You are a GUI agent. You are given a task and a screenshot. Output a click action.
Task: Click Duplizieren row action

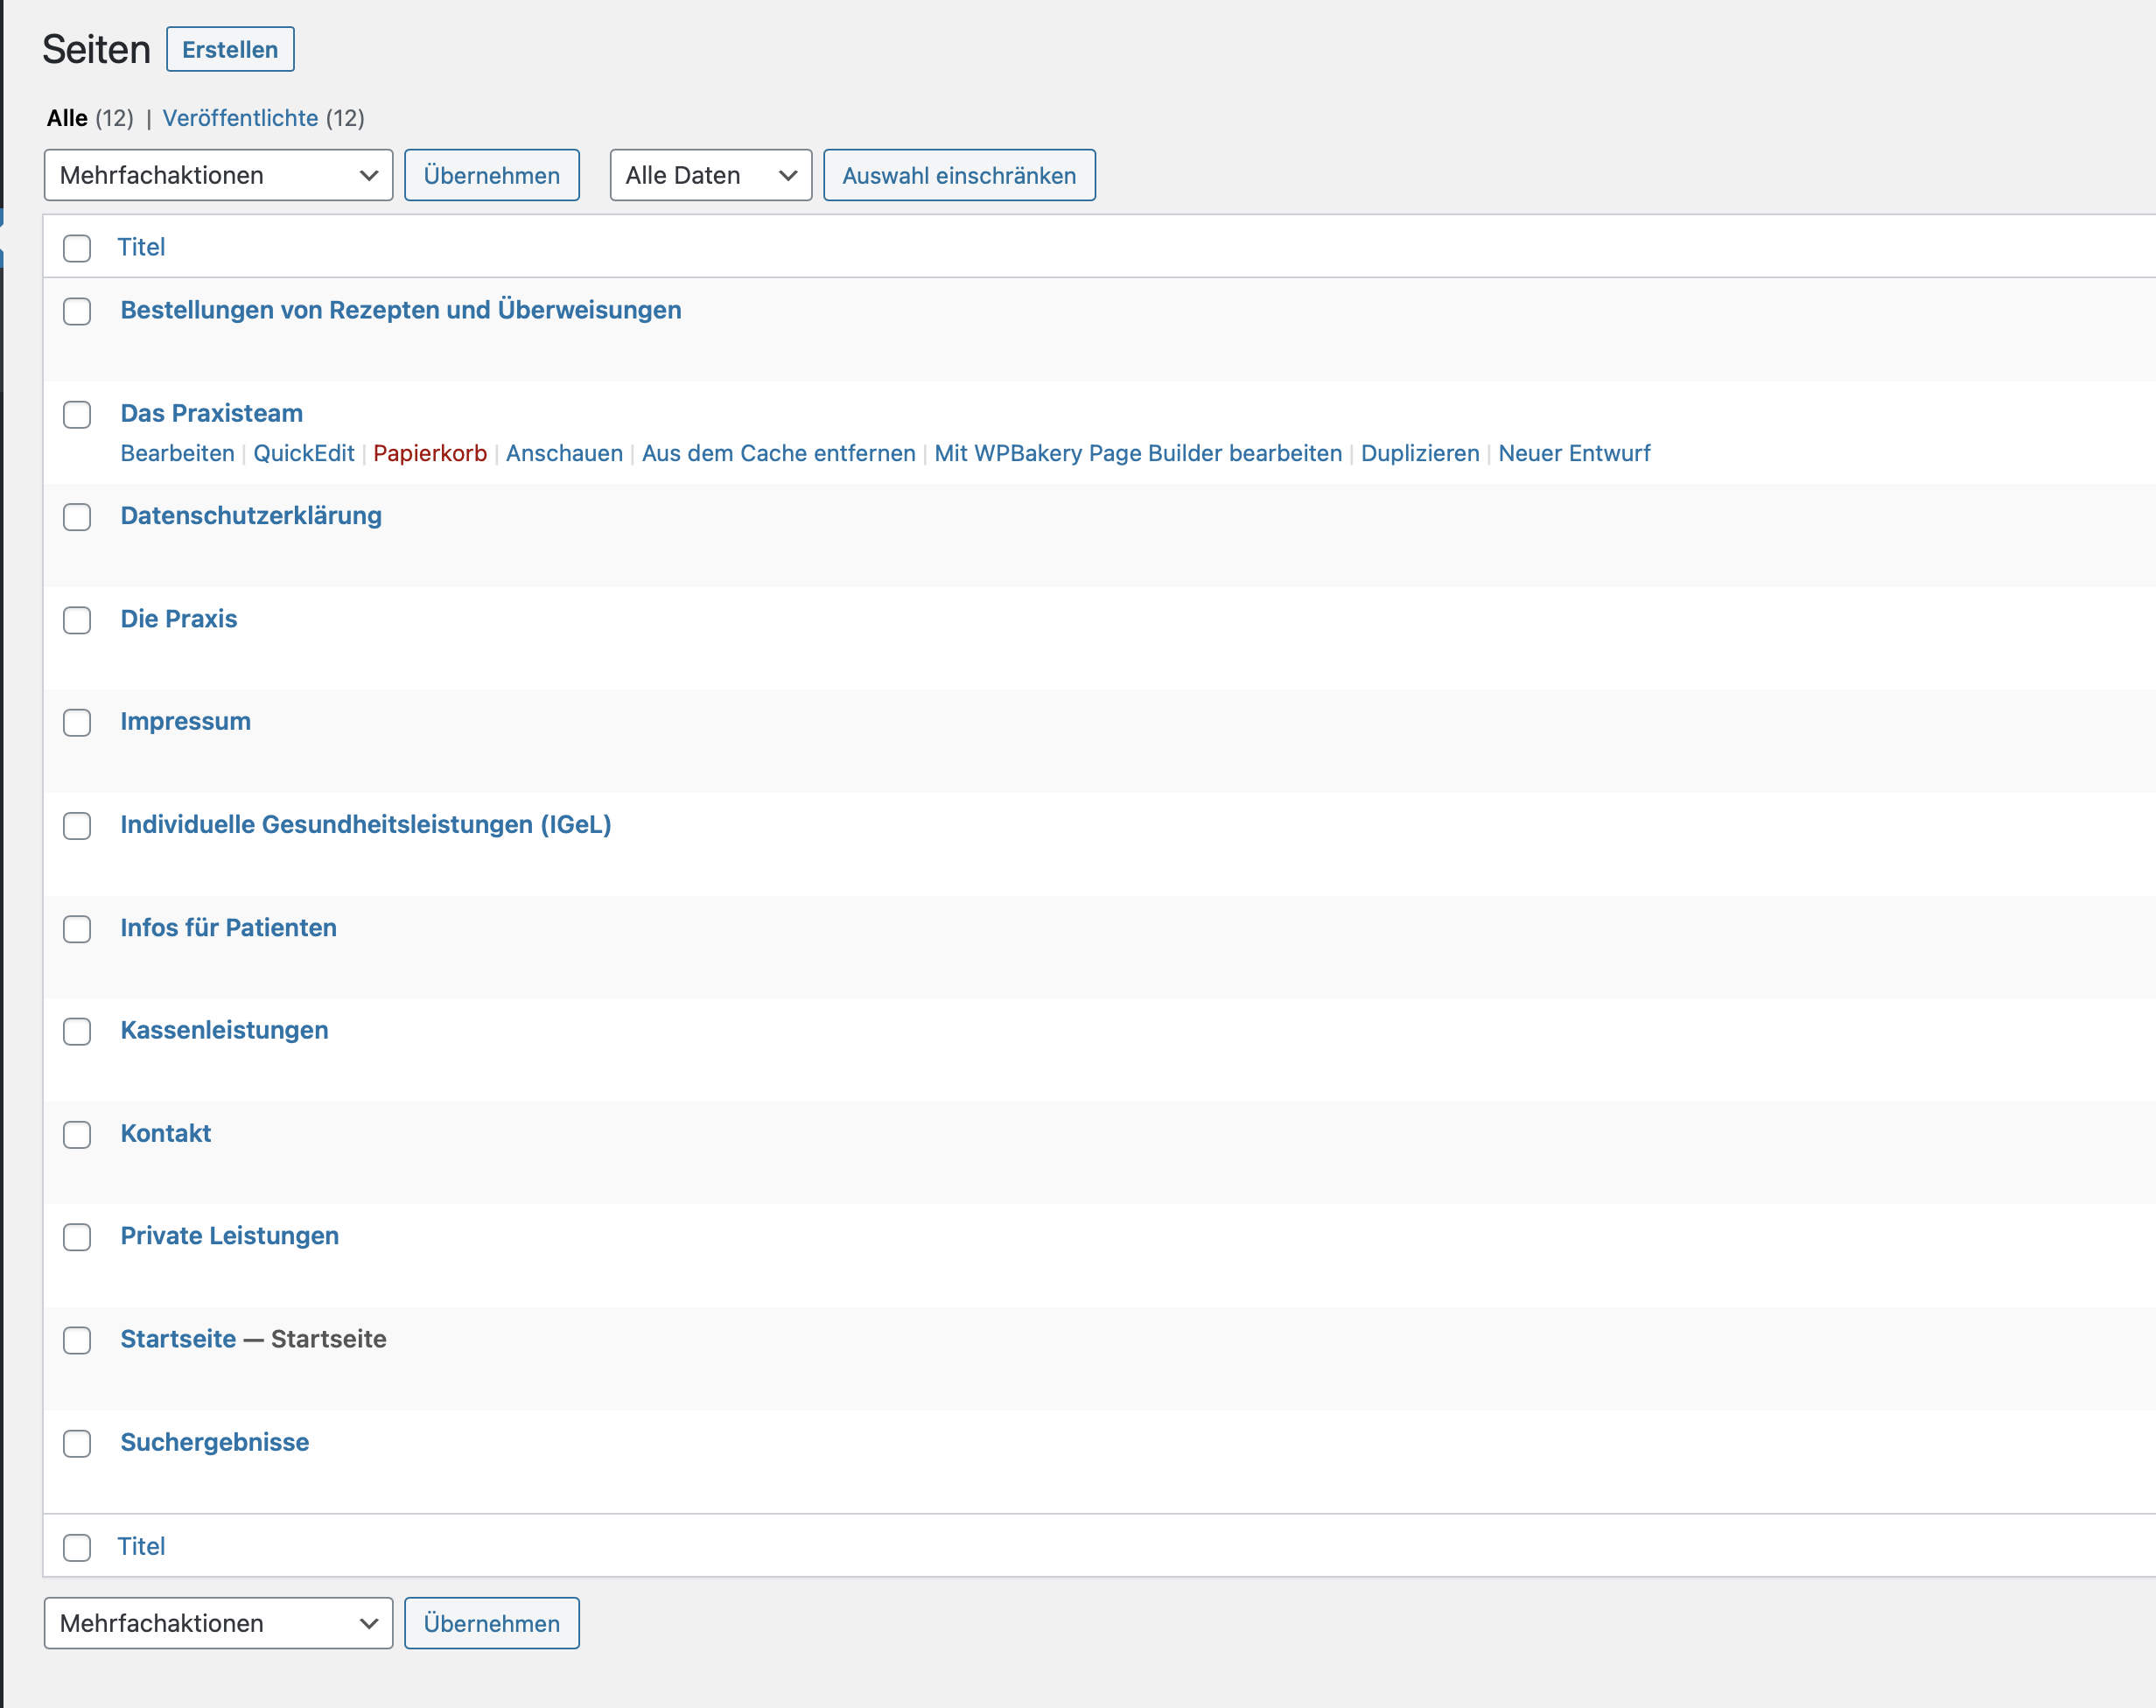[1419, 453]
